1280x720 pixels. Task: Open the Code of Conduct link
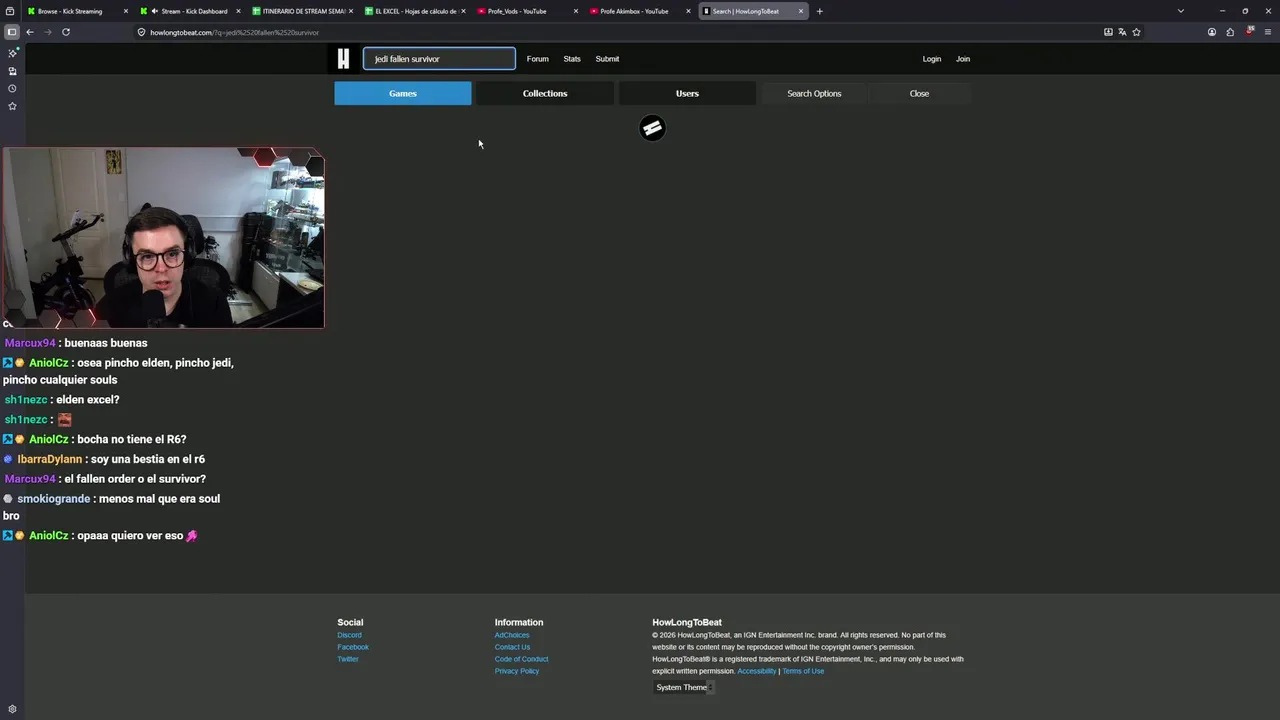coord(521,659)
